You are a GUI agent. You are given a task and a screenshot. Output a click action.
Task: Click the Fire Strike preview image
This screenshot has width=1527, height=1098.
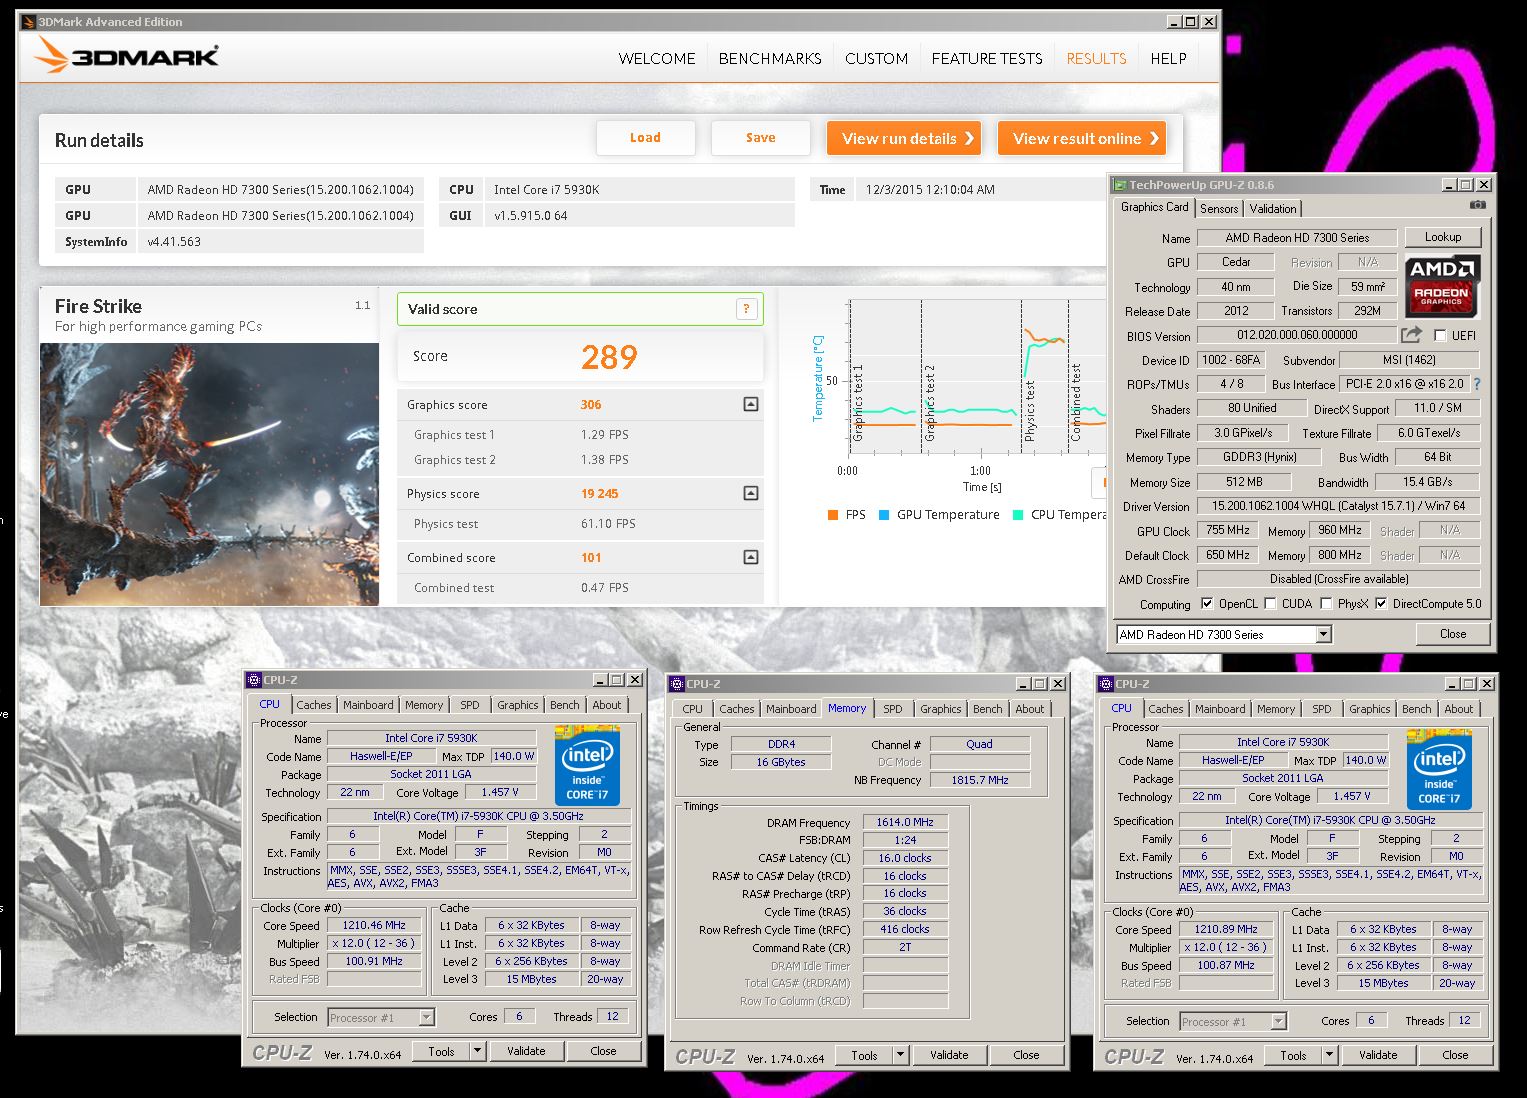point(209,474)
